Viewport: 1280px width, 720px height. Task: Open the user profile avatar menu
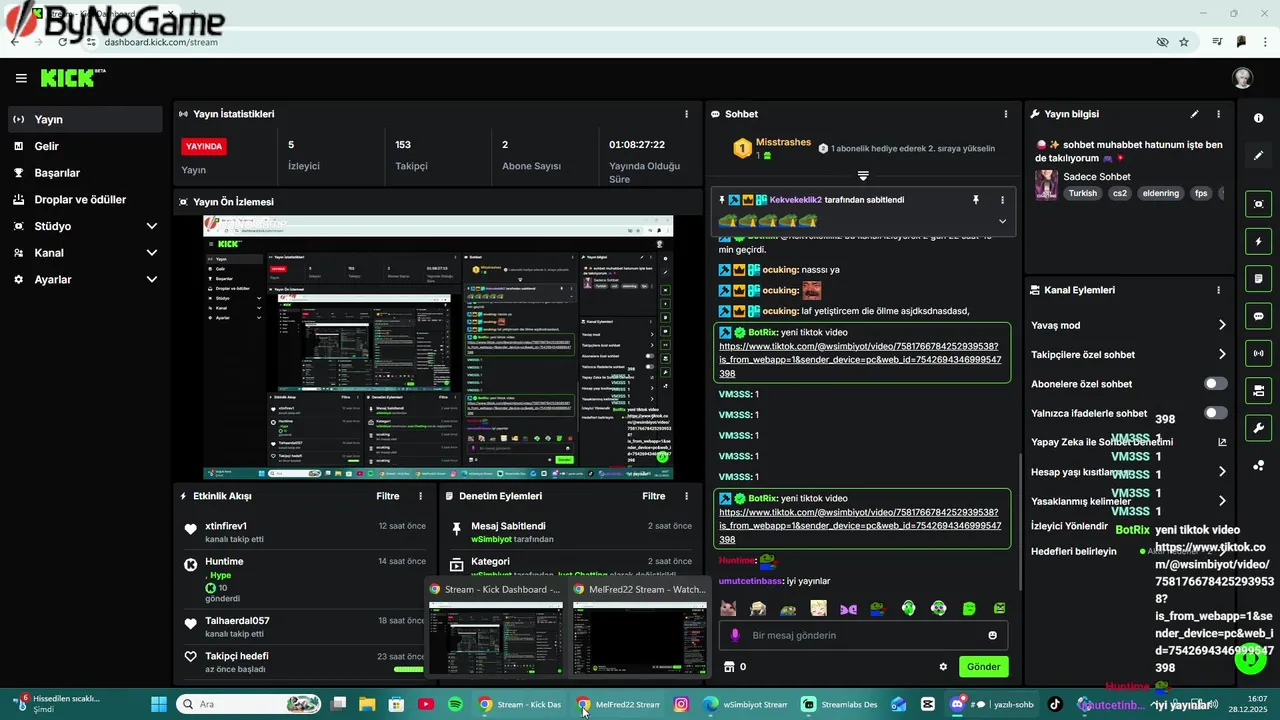tap(1242, 78)
